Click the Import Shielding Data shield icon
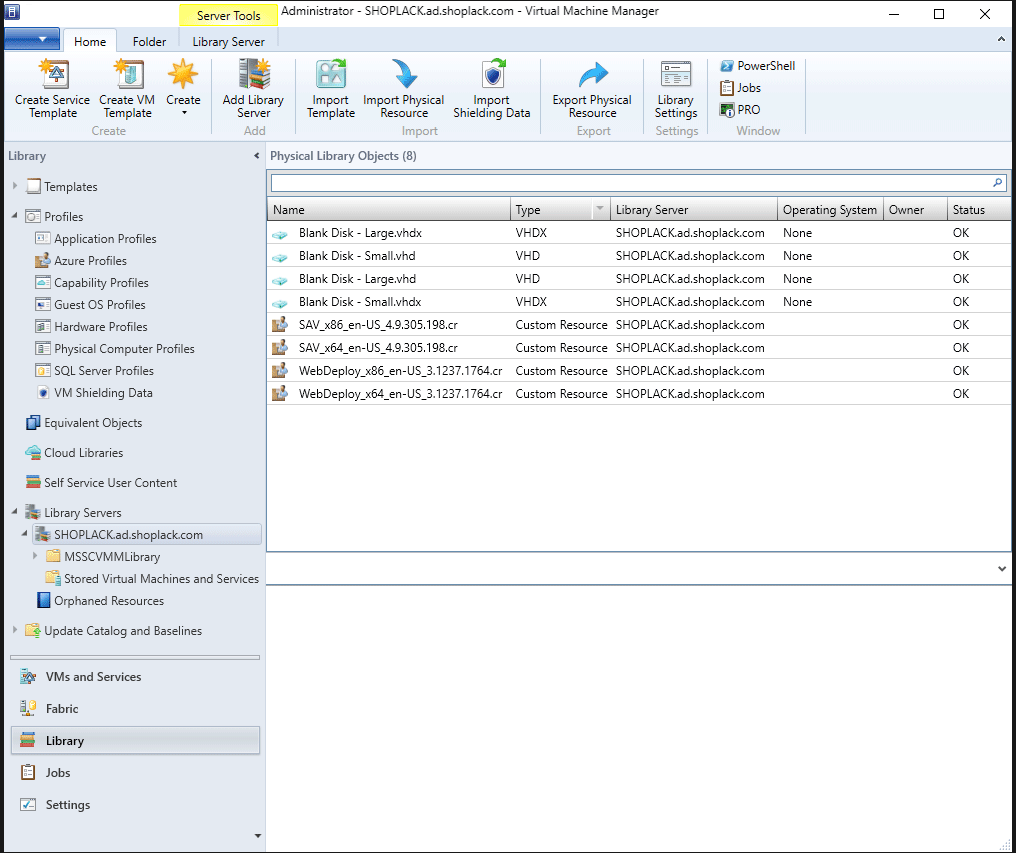This screenshot has height=853, width=1016. [x=492, y=75]
